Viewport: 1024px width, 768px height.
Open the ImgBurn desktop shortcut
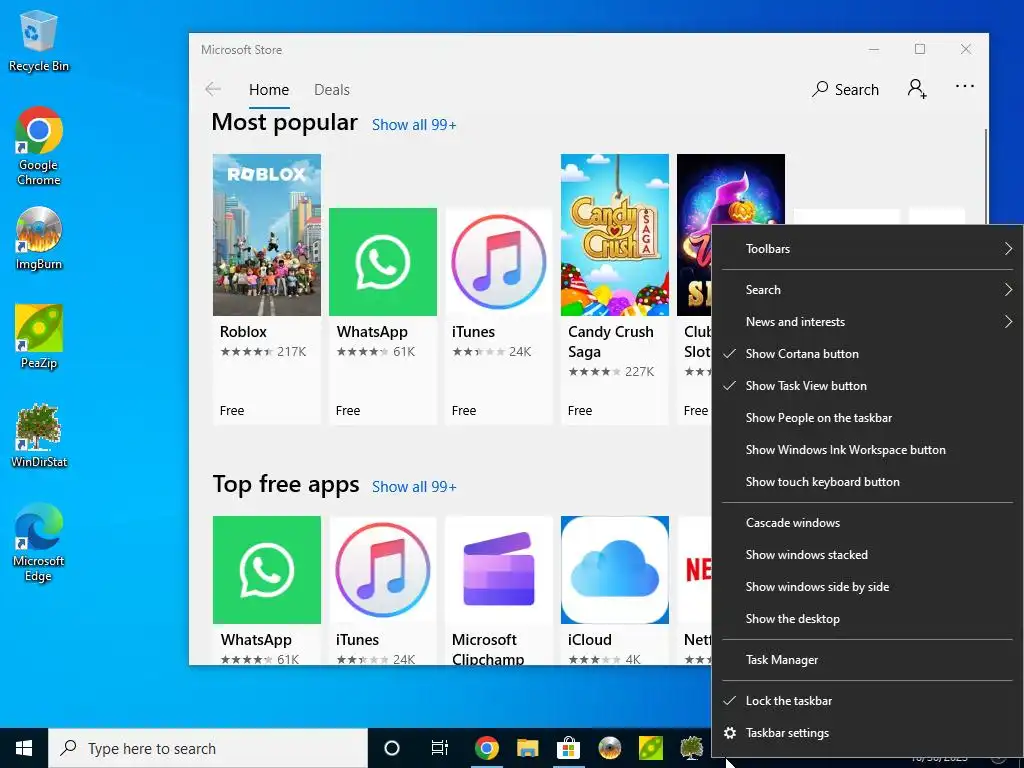click(39, 238)
